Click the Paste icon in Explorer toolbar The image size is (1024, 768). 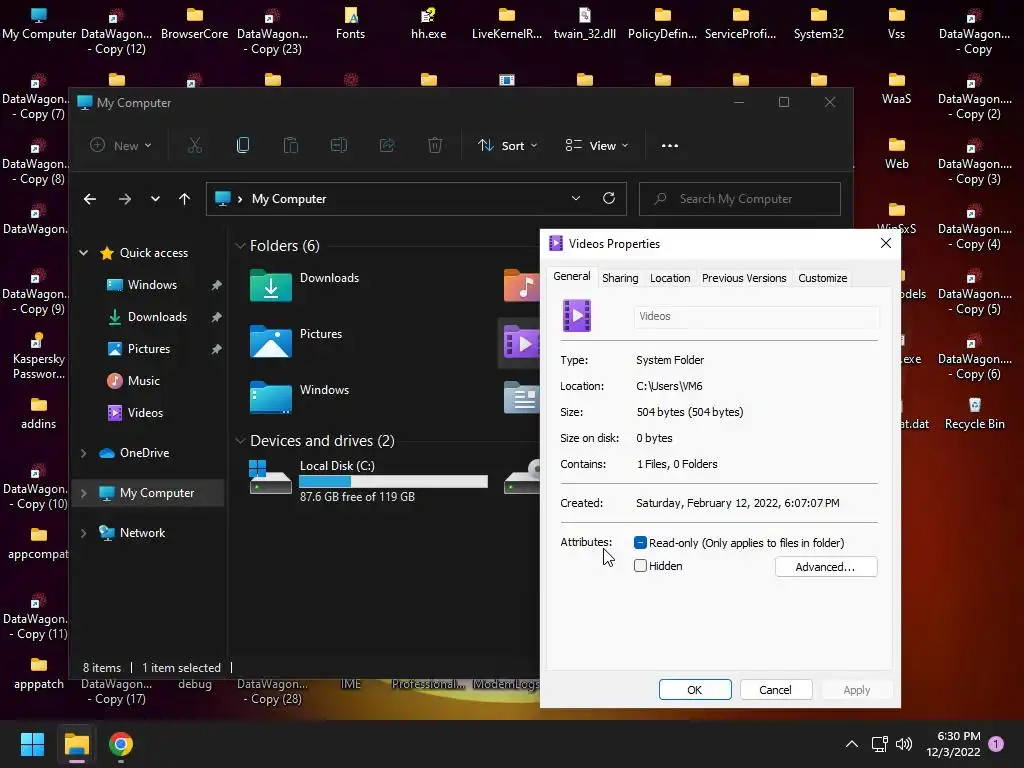click(x=291, y=145)
